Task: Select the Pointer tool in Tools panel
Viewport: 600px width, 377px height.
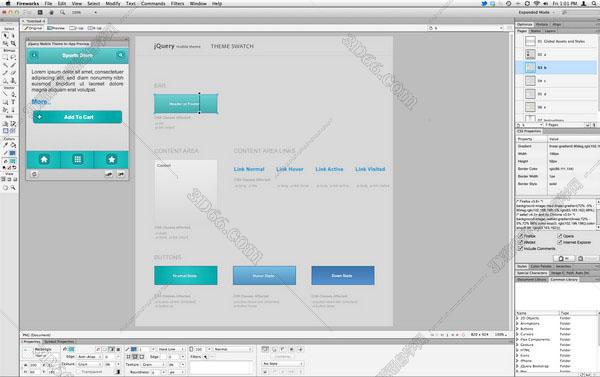Action: (x=5, y=35)
